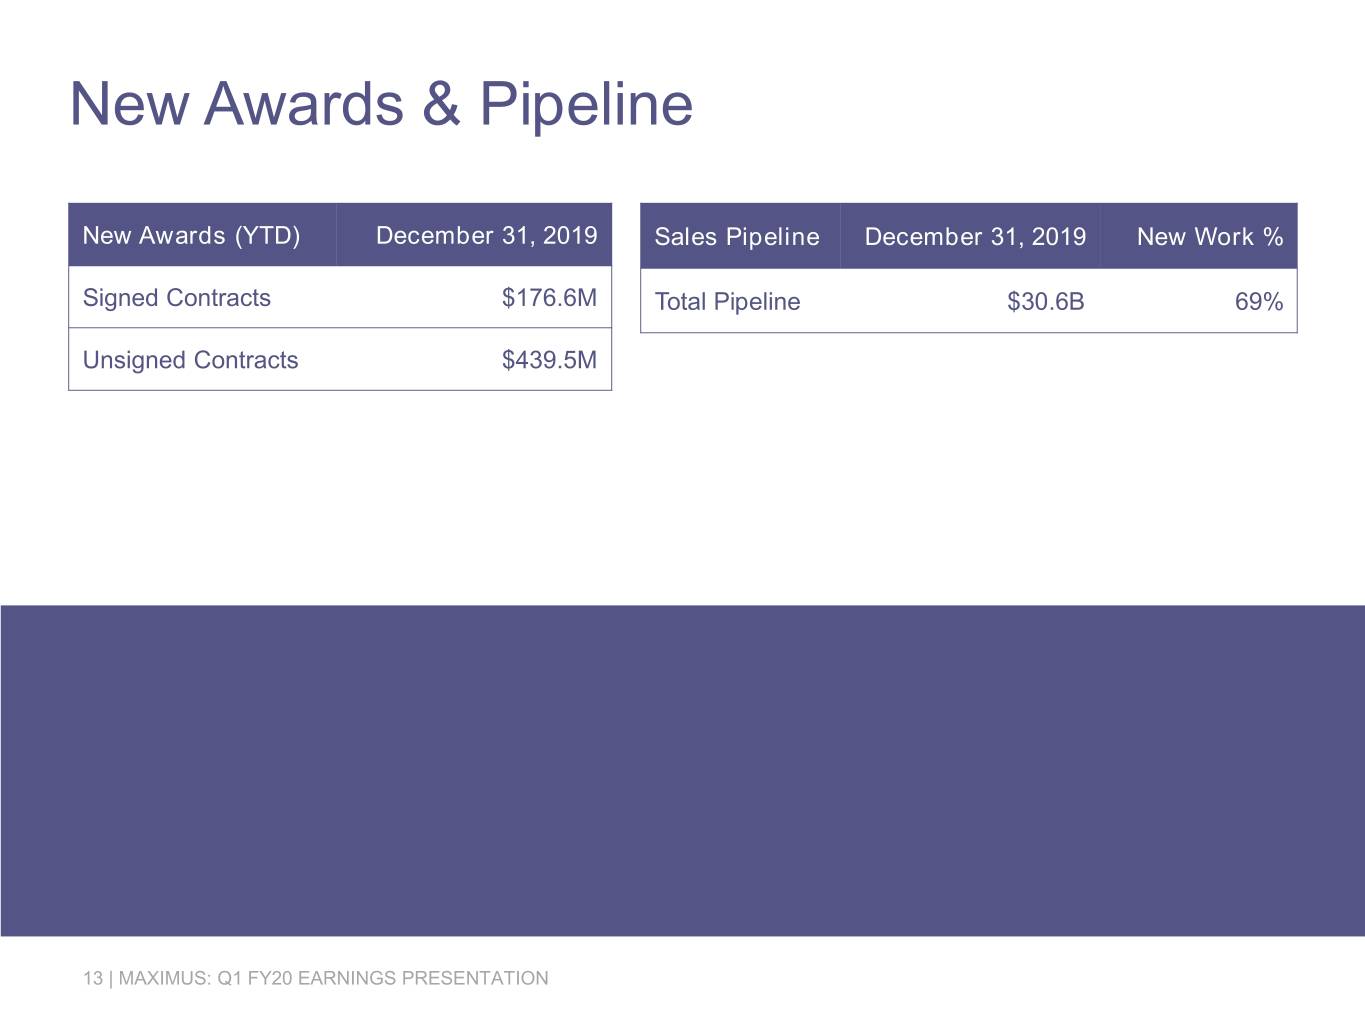Screen dimensions: 1365x1024
Task: Select the "New Awards (YTD)" table header
Action: [x=191, y=236]
